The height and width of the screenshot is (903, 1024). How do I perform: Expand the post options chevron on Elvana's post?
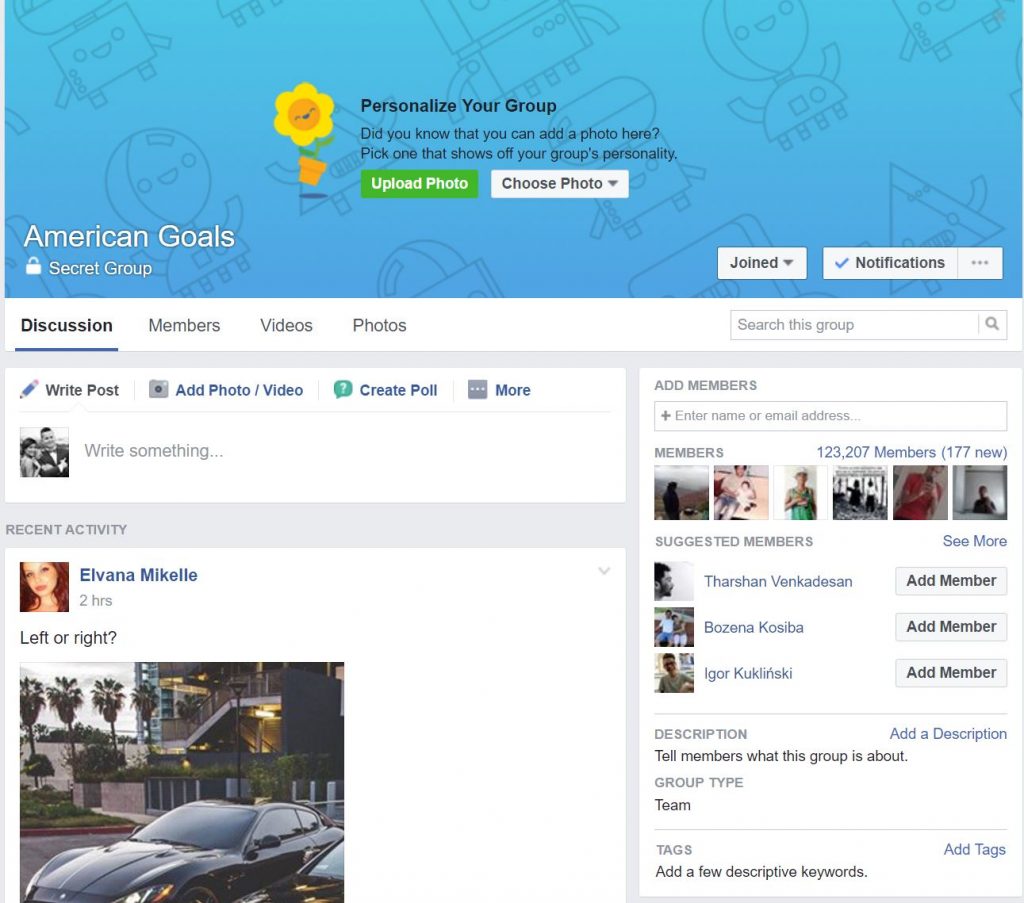pos(604,571)
